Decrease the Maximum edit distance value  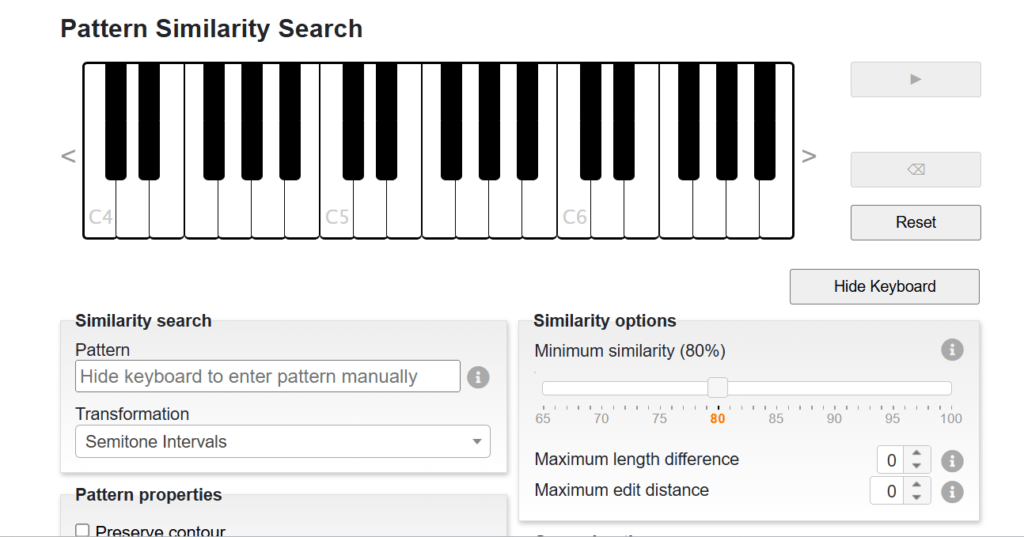pos(917,498)
